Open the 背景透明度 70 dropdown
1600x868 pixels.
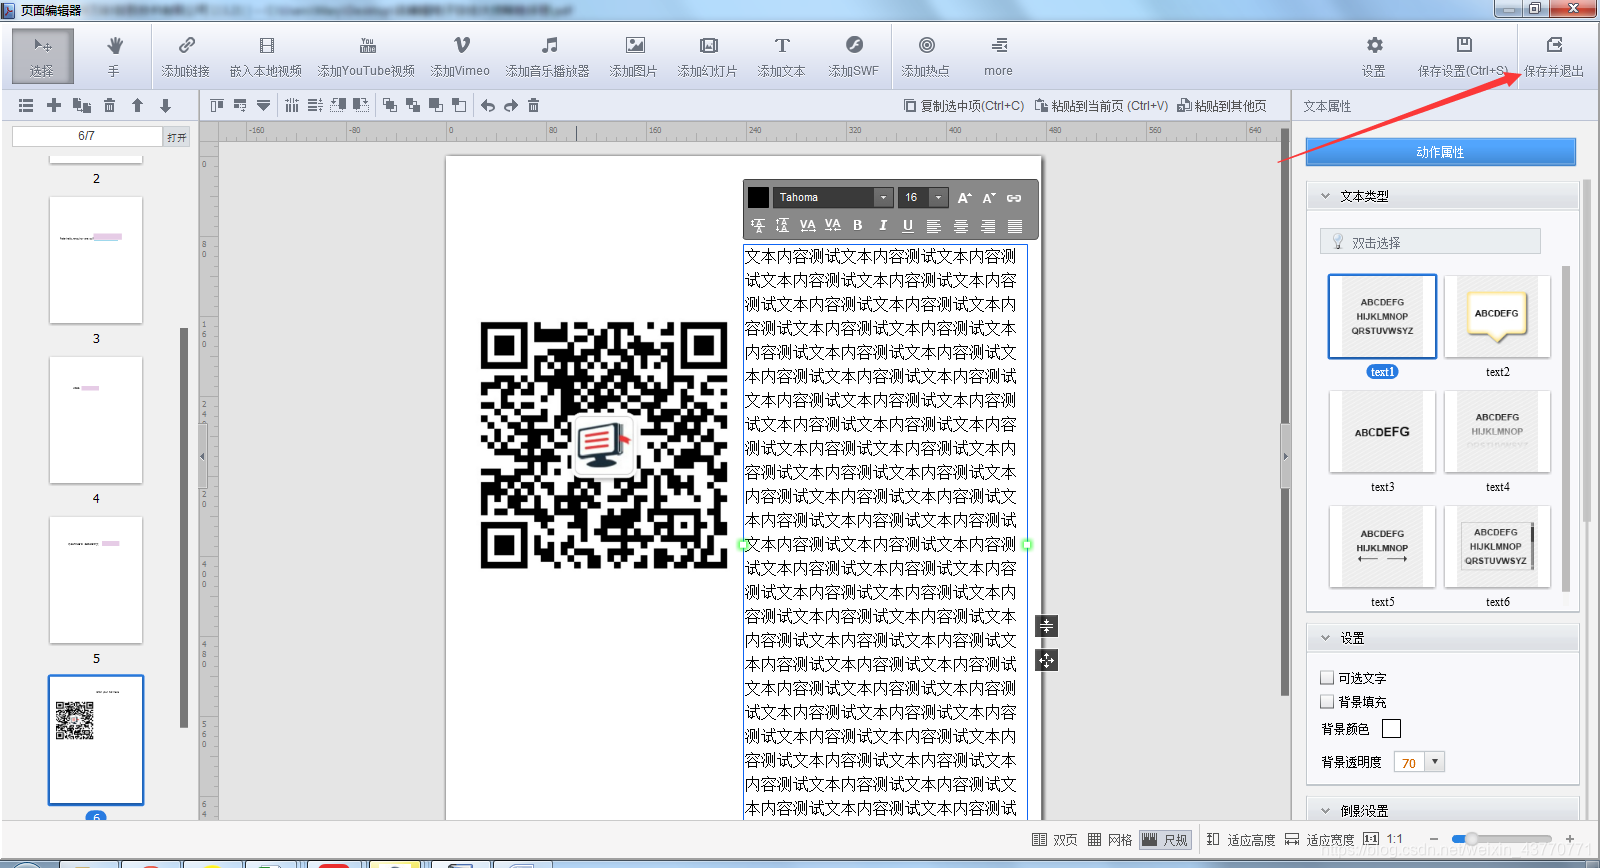click(1435, 762)
